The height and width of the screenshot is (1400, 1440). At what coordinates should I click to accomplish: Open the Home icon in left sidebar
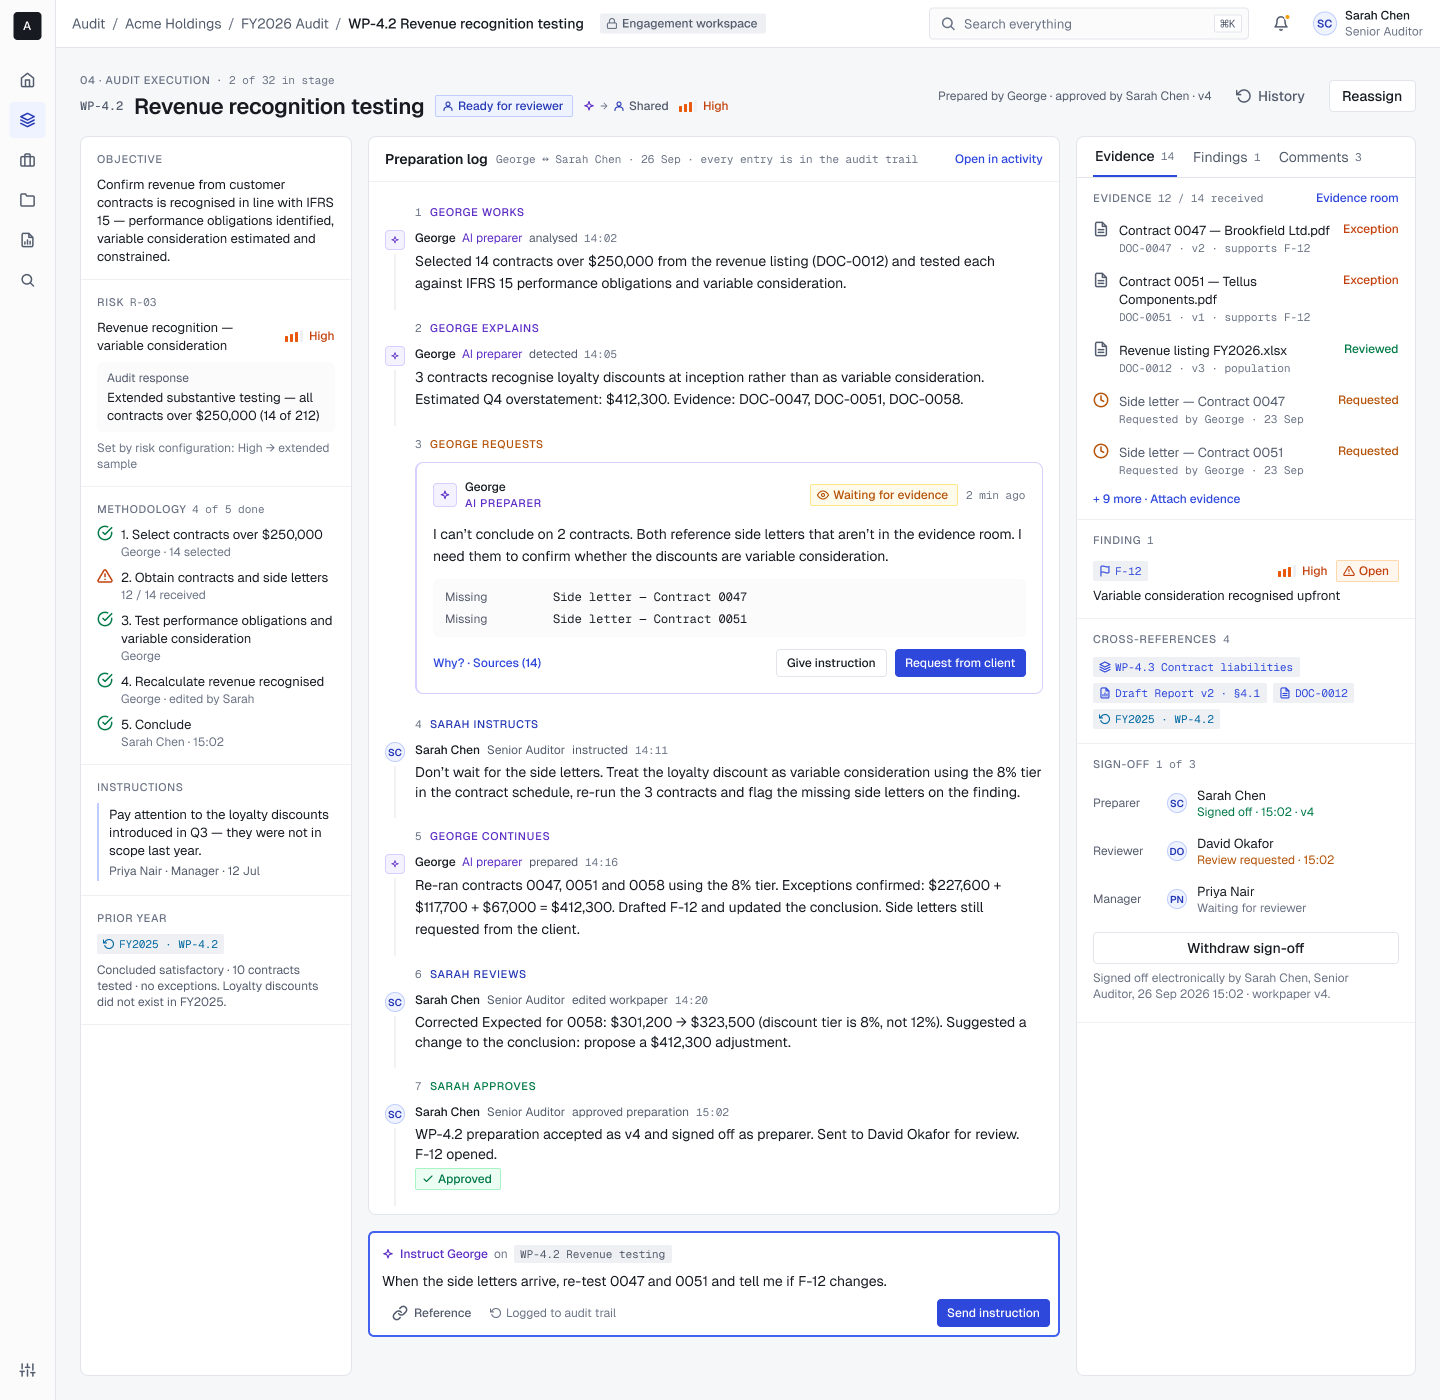pos(27,80)
